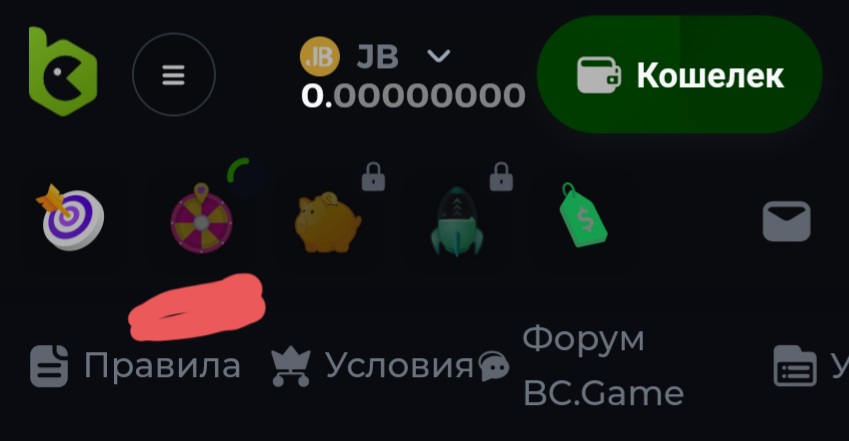Expand the JB currency dropdown chevron
849x441 pixels.
coord(439,56)
